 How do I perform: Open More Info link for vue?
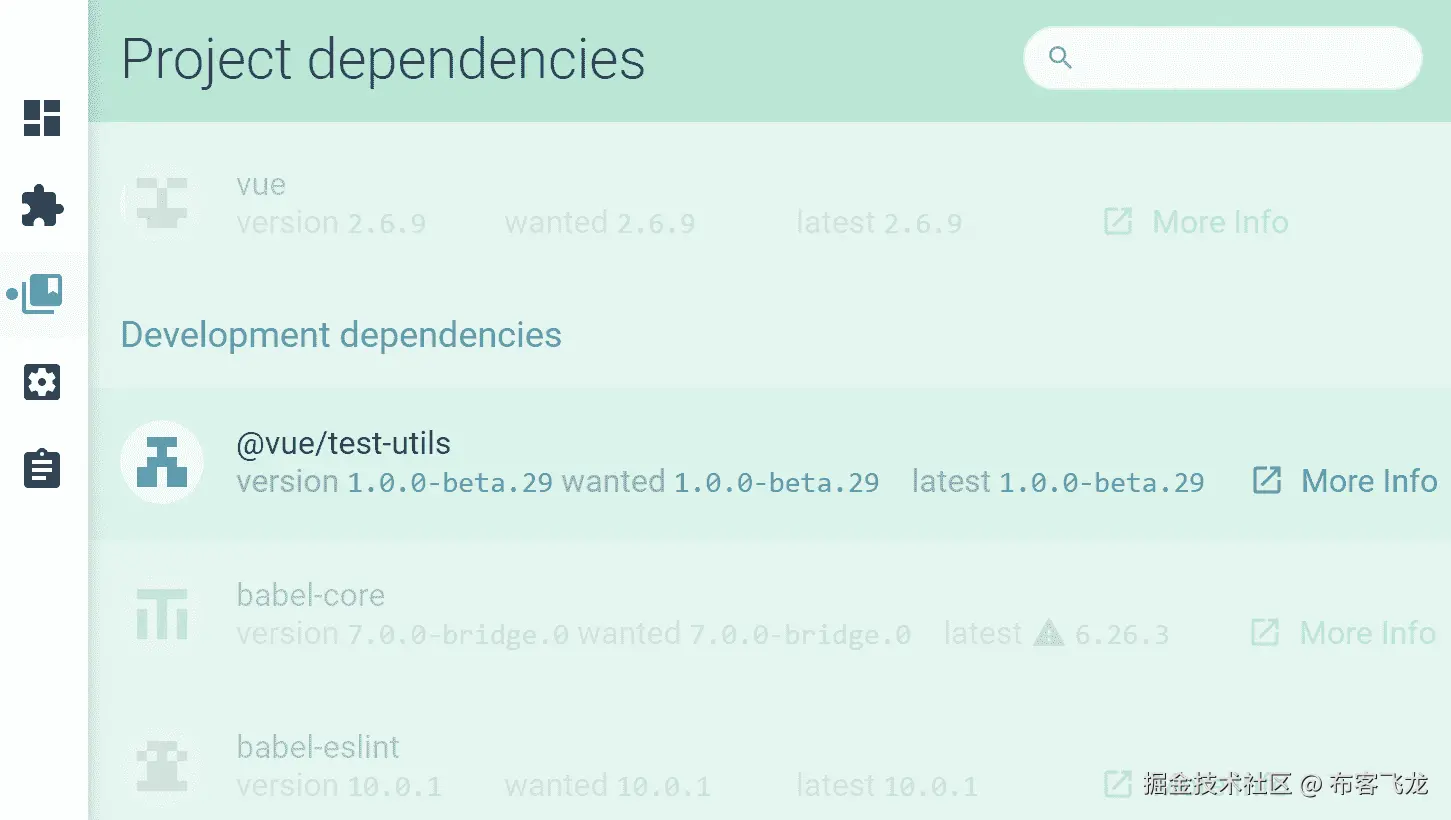(1220, 222)
